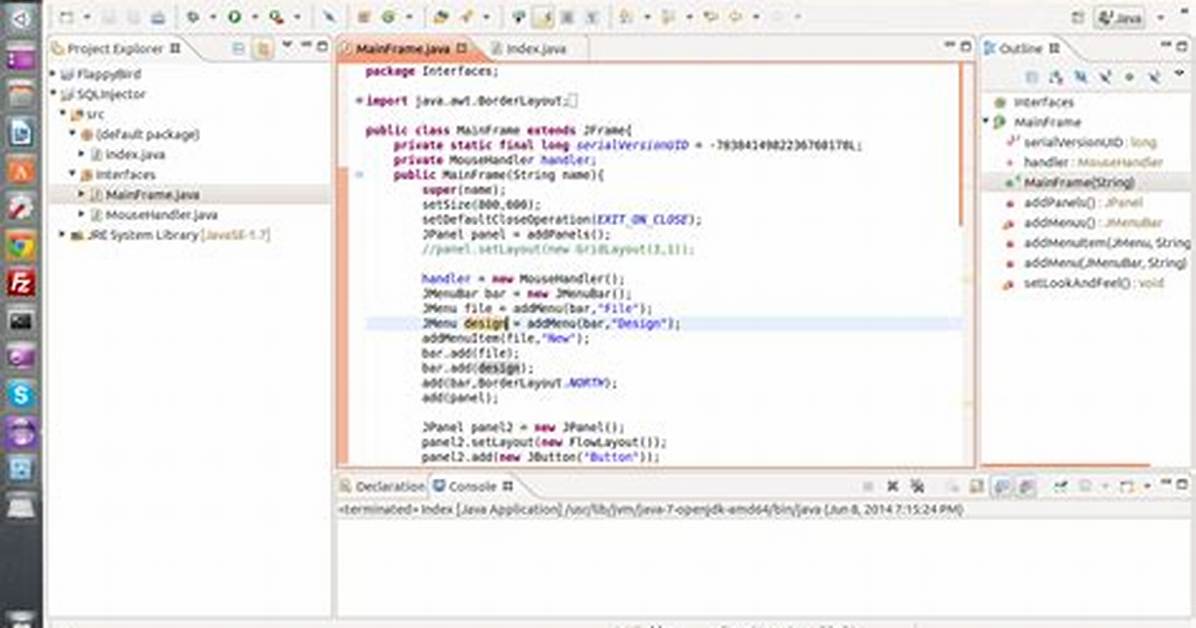Click the Print icon in toolbar

click(158, 17)
